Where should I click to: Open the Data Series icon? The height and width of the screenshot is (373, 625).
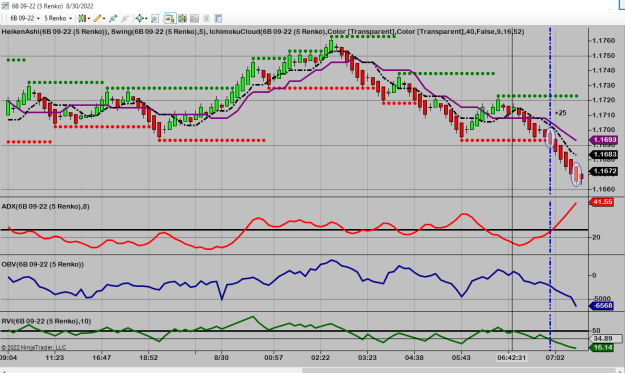(x=183, y=18)
